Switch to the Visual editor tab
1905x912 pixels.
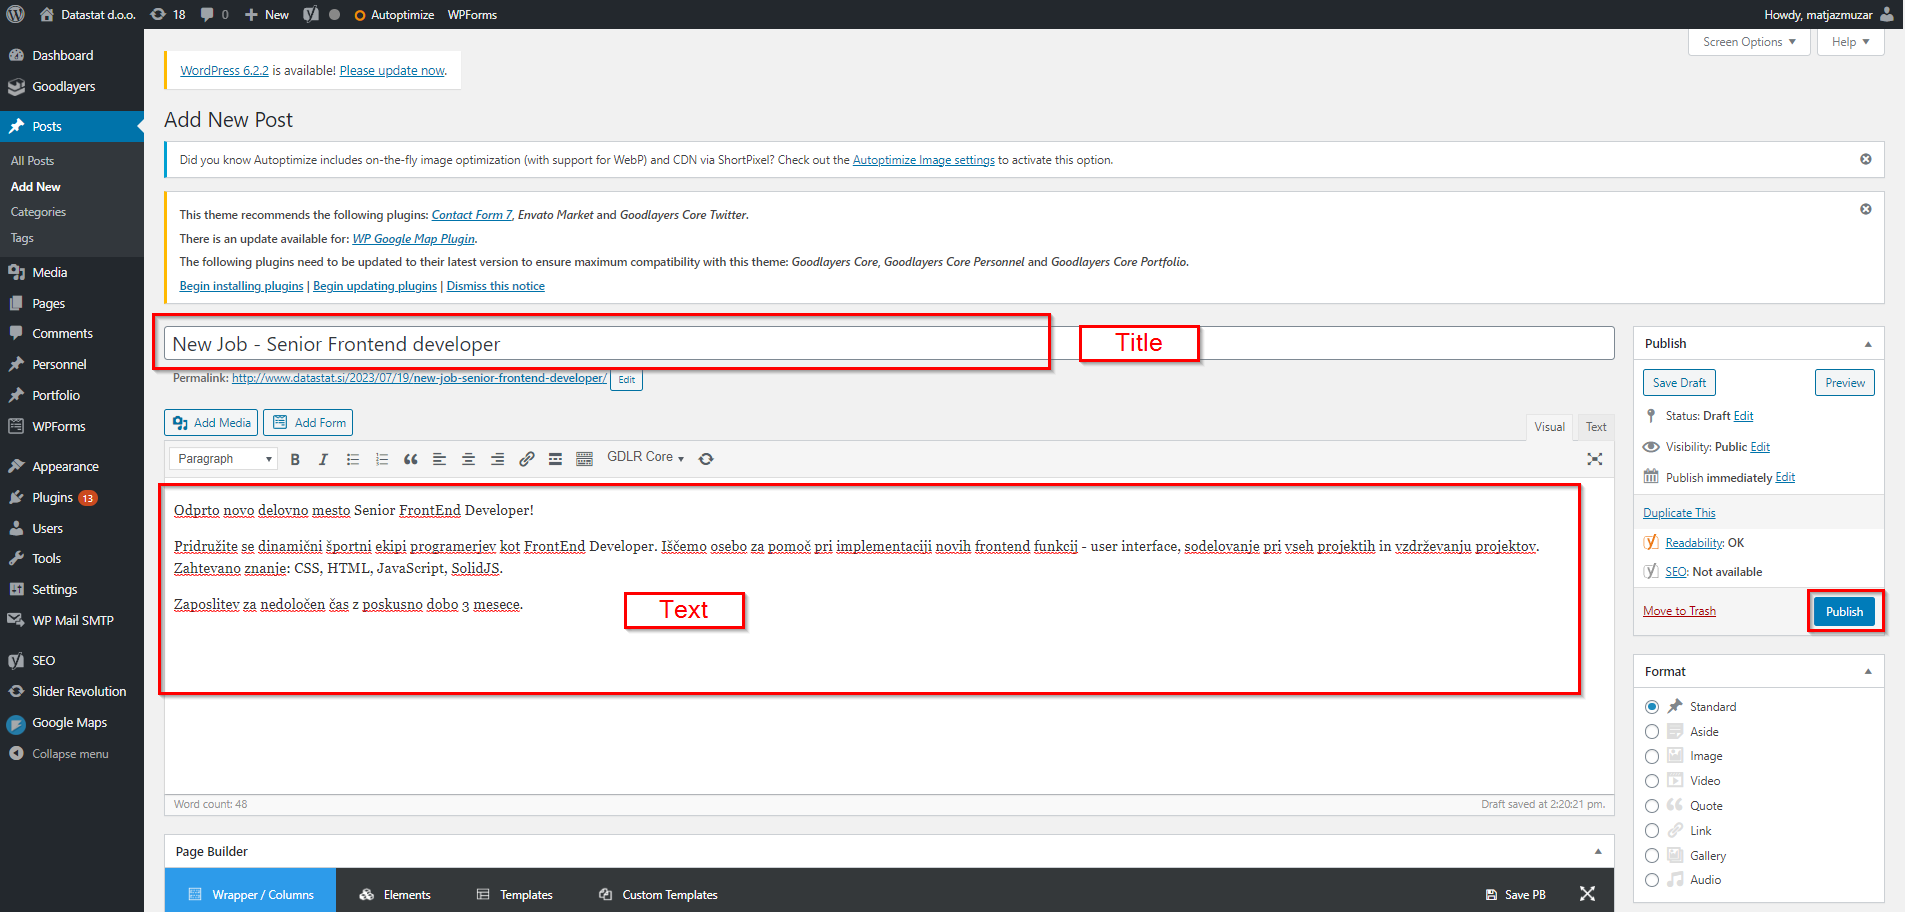[1549, 427]
